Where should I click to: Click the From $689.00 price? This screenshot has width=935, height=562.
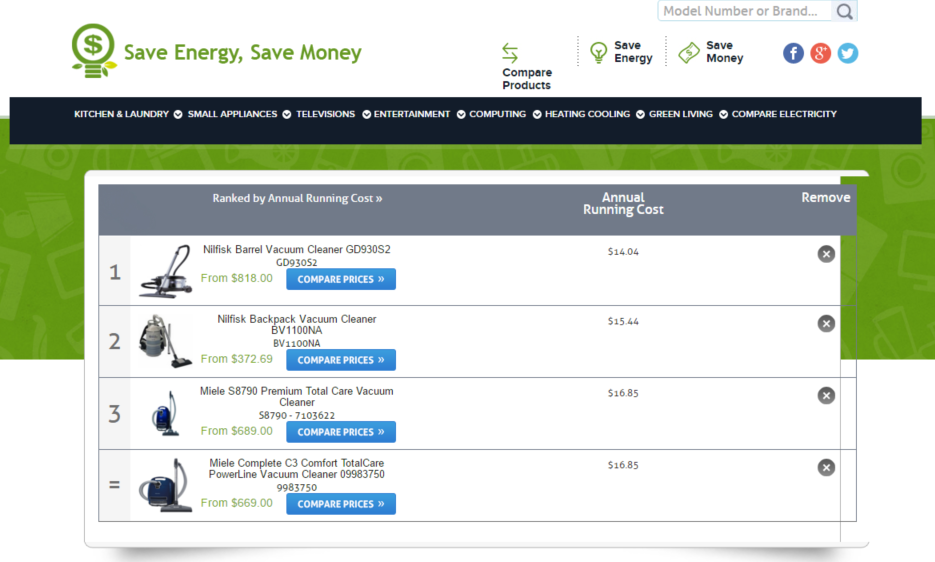(237, 431)
